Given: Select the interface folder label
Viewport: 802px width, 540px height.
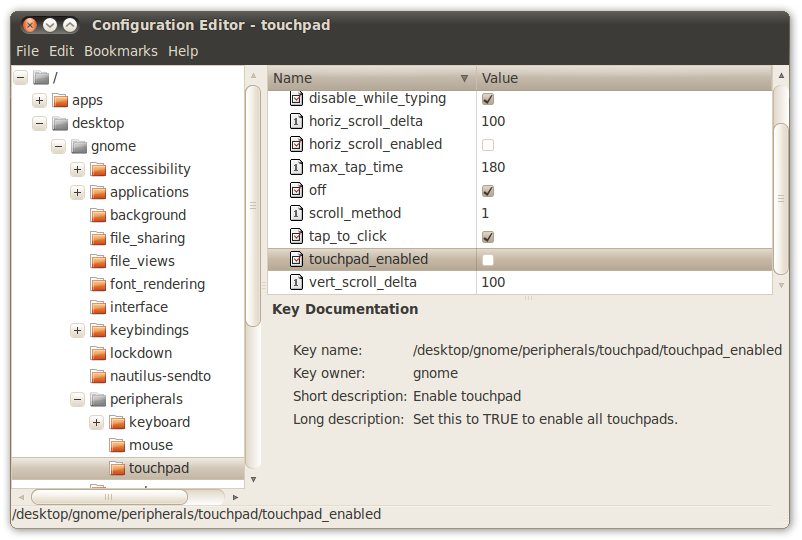Looking at the screenshot, I should pyautogui.click(x=139, y=307).
